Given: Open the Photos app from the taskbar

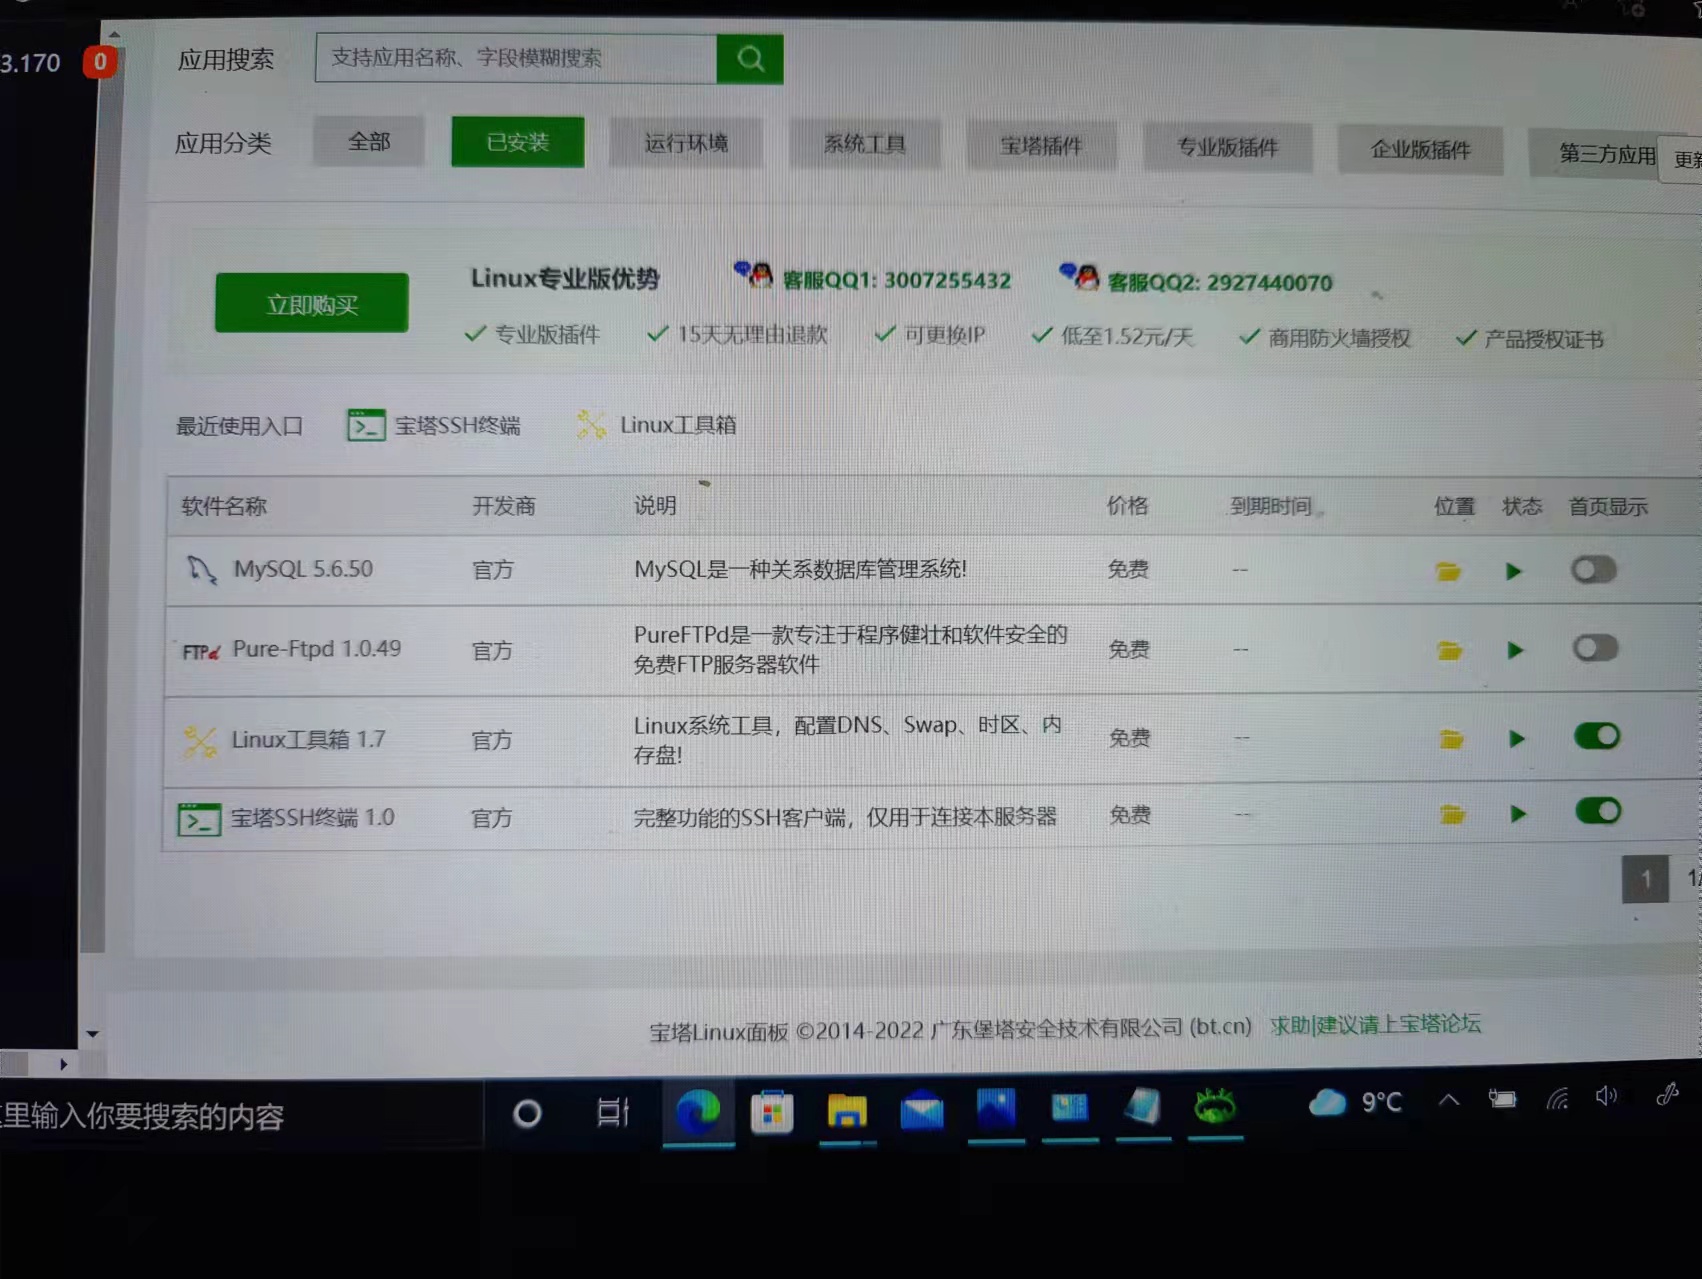Looking at the screenshot, I should tap(995, 1109).
